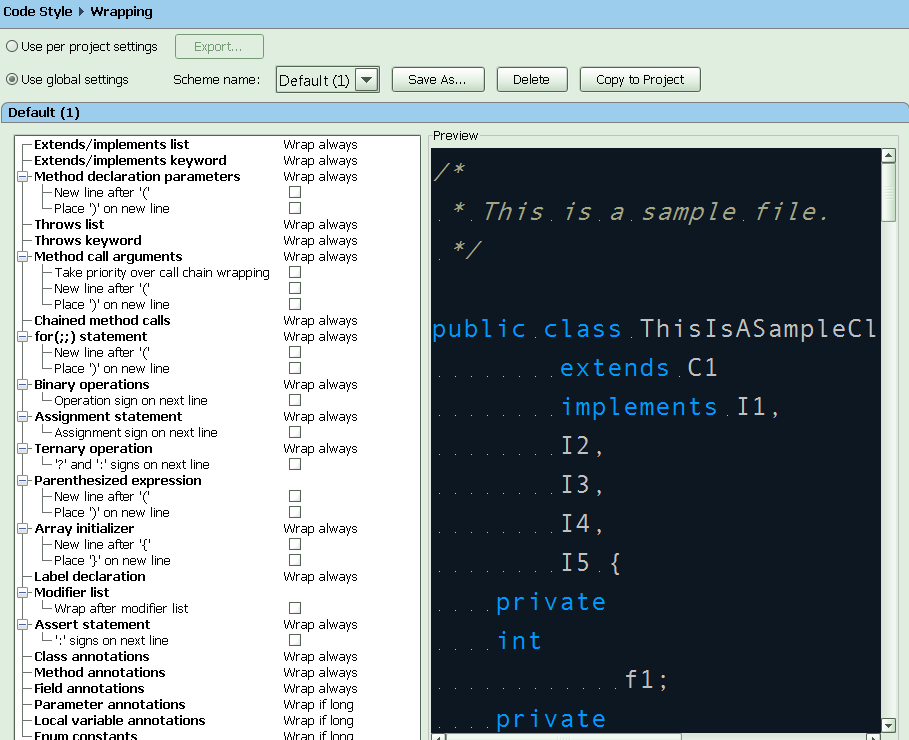
Task: Enable Operation sign on next line
Action: pyautogui.click(x=295, y=400)
